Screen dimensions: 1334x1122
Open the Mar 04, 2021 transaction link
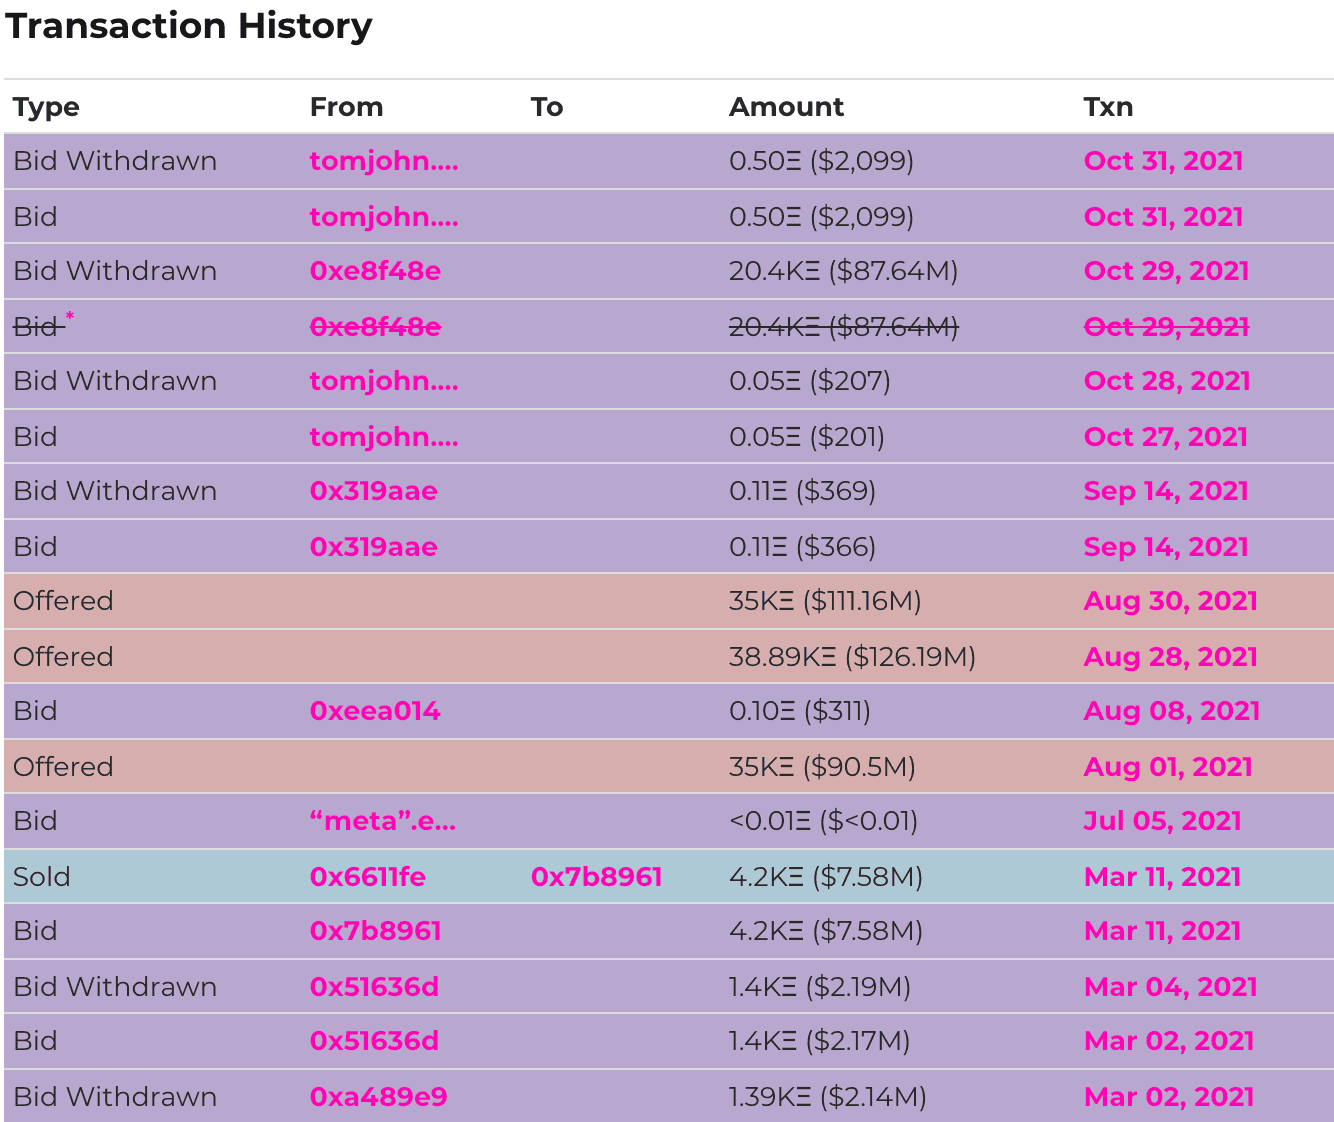coord(1170,987)
